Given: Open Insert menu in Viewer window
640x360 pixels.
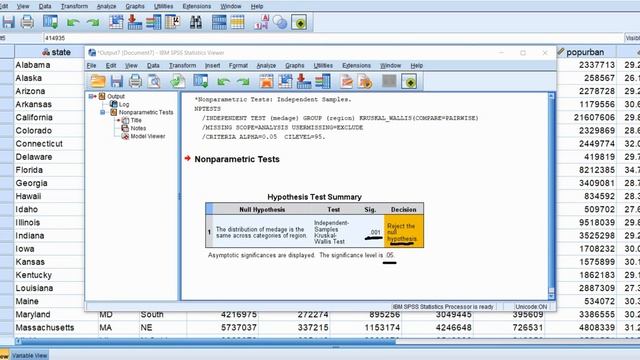Looking at the screenshot, I should point(212,66).
